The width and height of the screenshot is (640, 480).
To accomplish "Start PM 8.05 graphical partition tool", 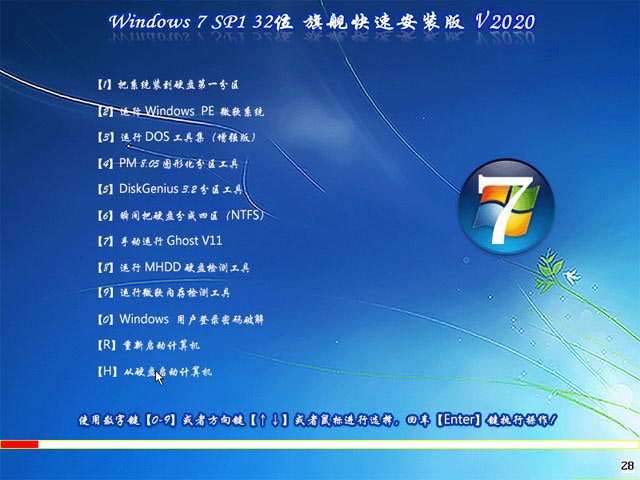I will (x=172, y=163).
